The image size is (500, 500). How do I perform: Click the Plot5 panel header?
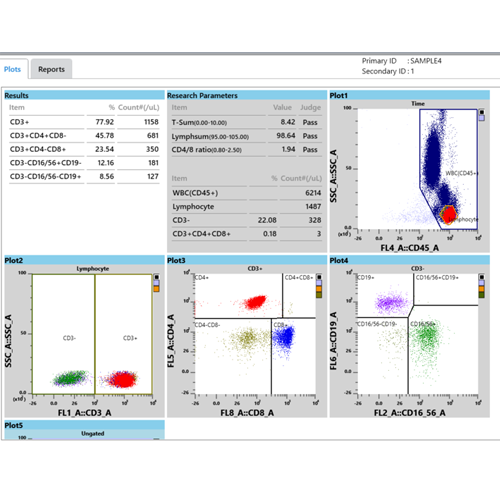coord(84,425)
